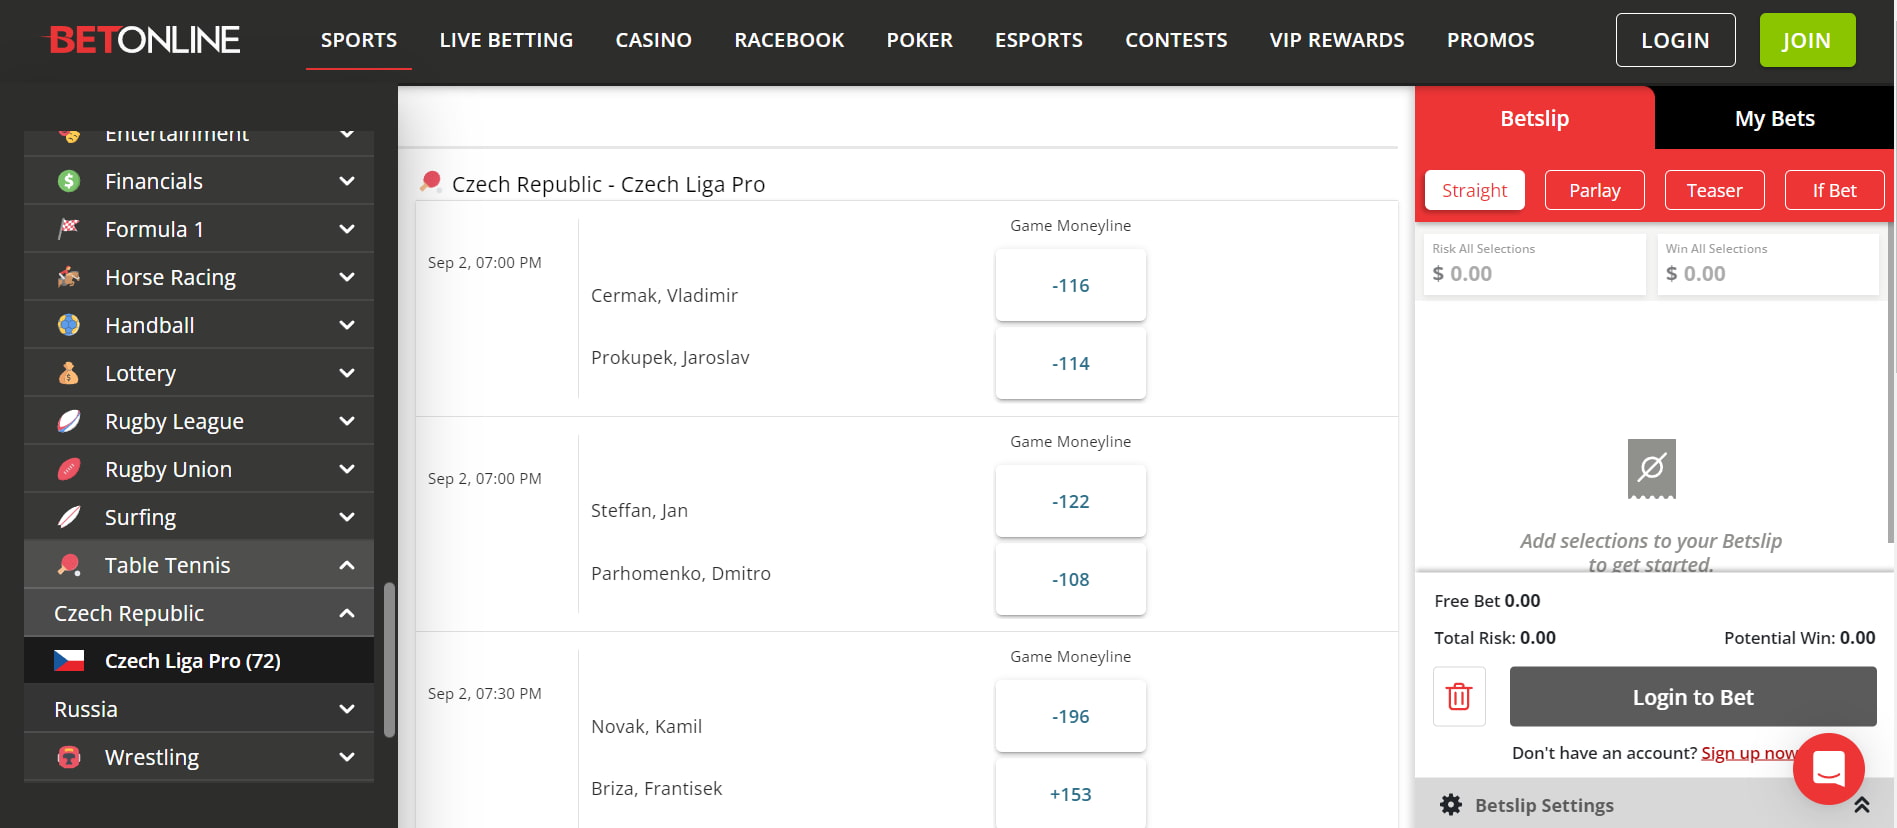Select the If Bet type
This screenshot has height=828, width=1897.
coord(1835,190)
